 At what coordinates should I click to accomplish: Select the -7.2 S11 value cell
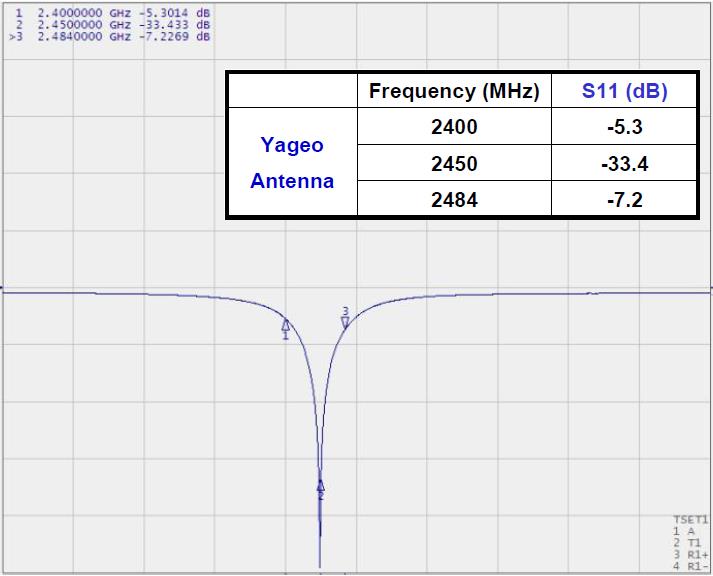[x=624, y=199]
